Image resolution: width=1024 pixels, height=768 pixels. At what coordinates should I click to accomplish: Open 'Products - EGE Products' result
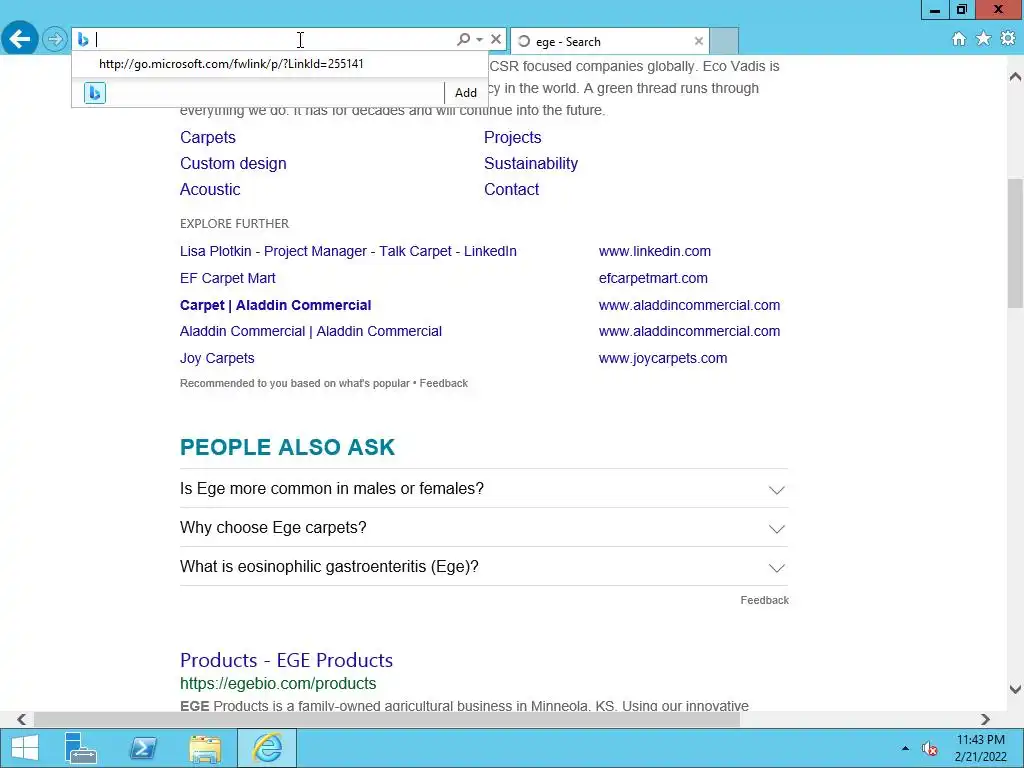point(286,660)
